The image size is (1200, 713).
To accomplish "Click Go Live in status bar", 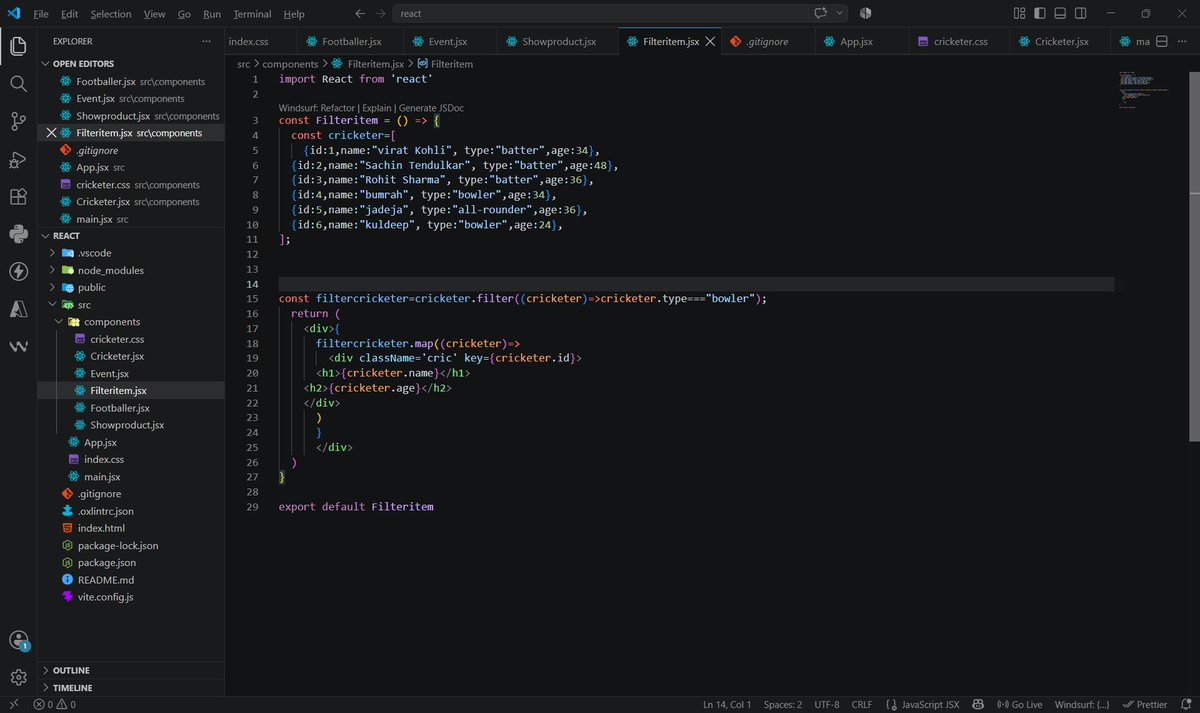I will [x=1019, y=704].
